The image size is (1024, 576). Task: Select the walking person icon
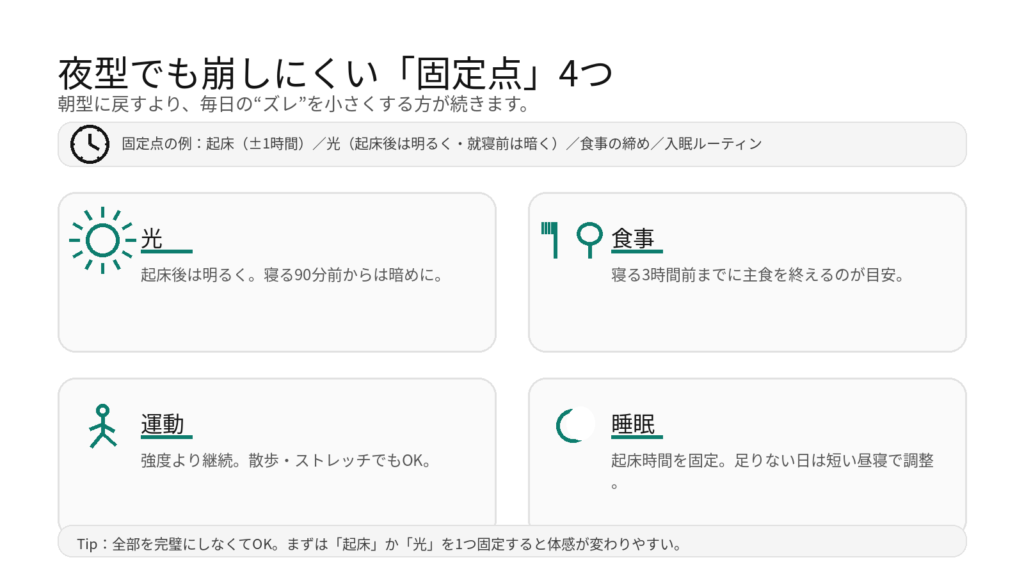[x=101, y=426]
